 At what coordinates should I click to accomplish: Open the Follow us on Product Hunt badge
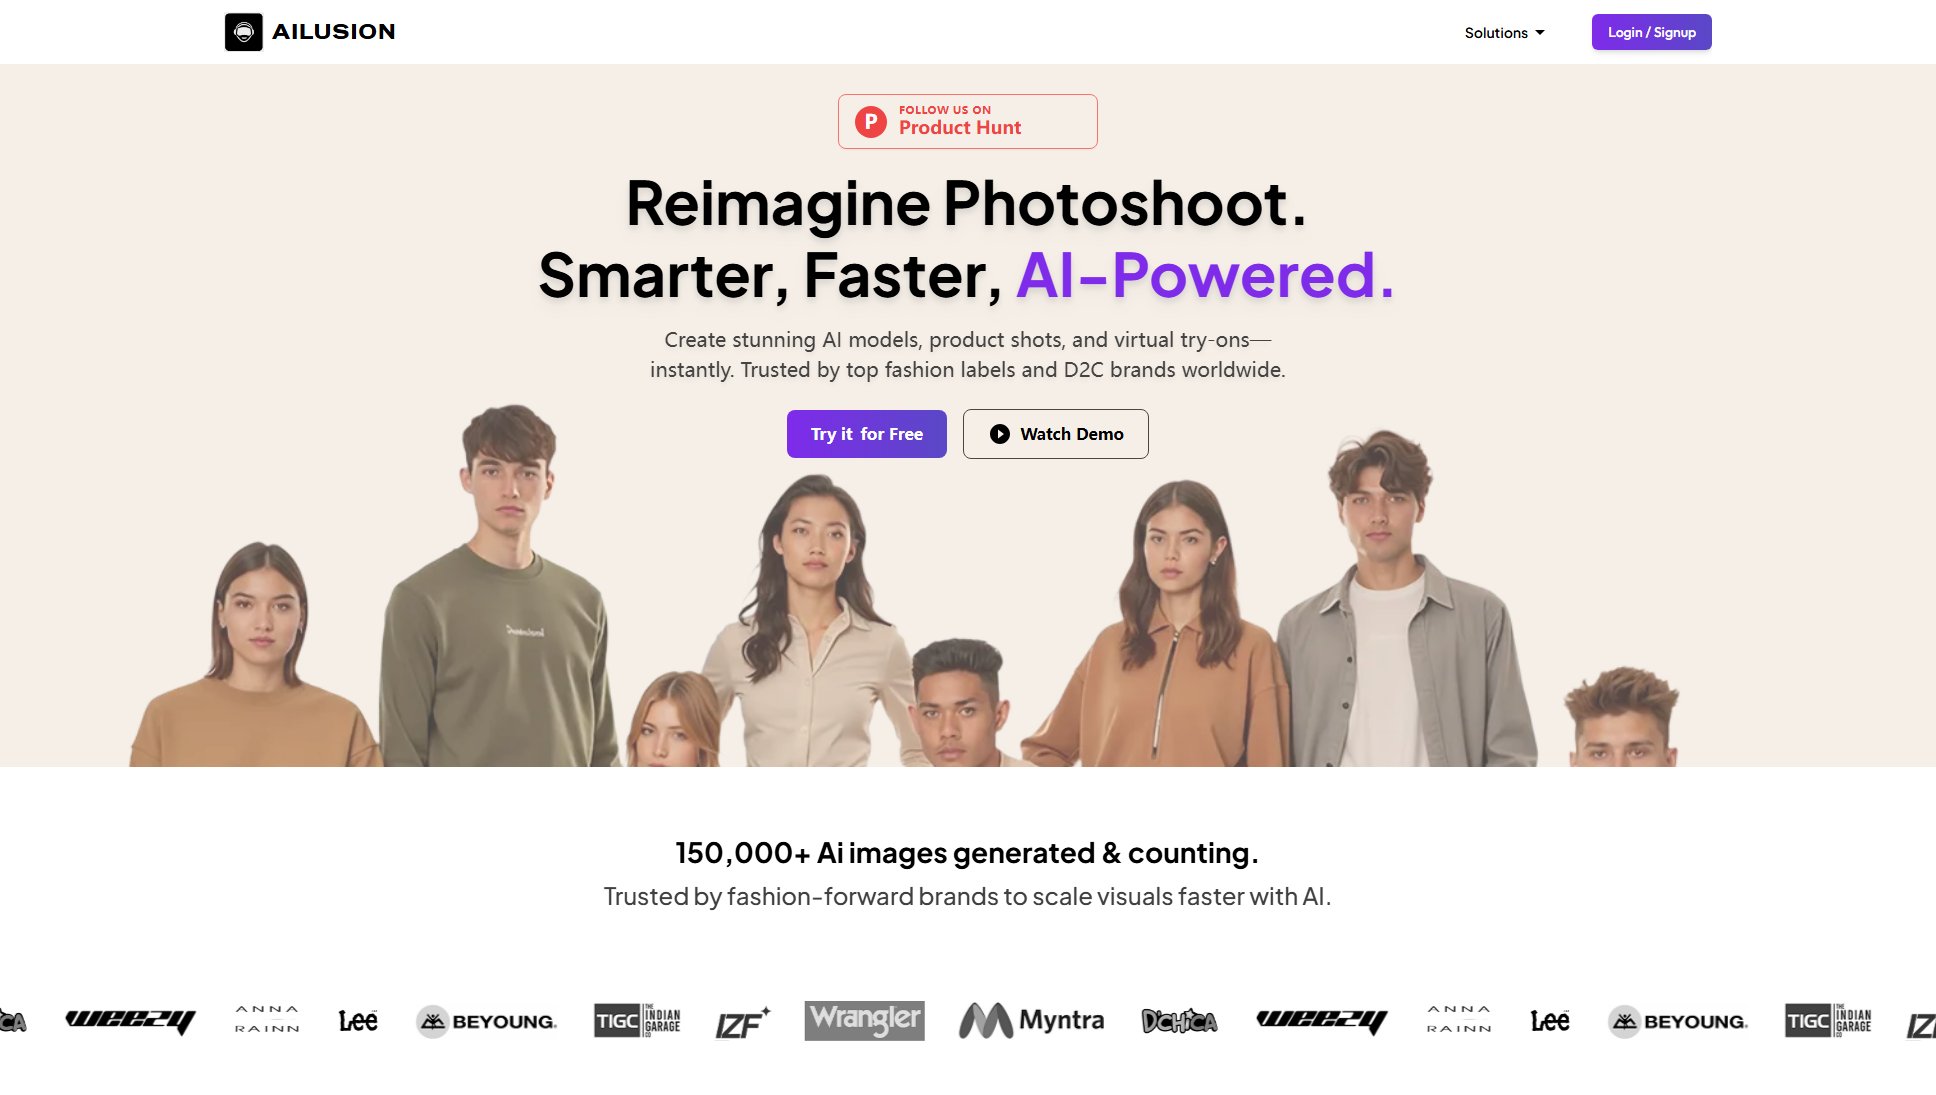[x=967, y=121]
